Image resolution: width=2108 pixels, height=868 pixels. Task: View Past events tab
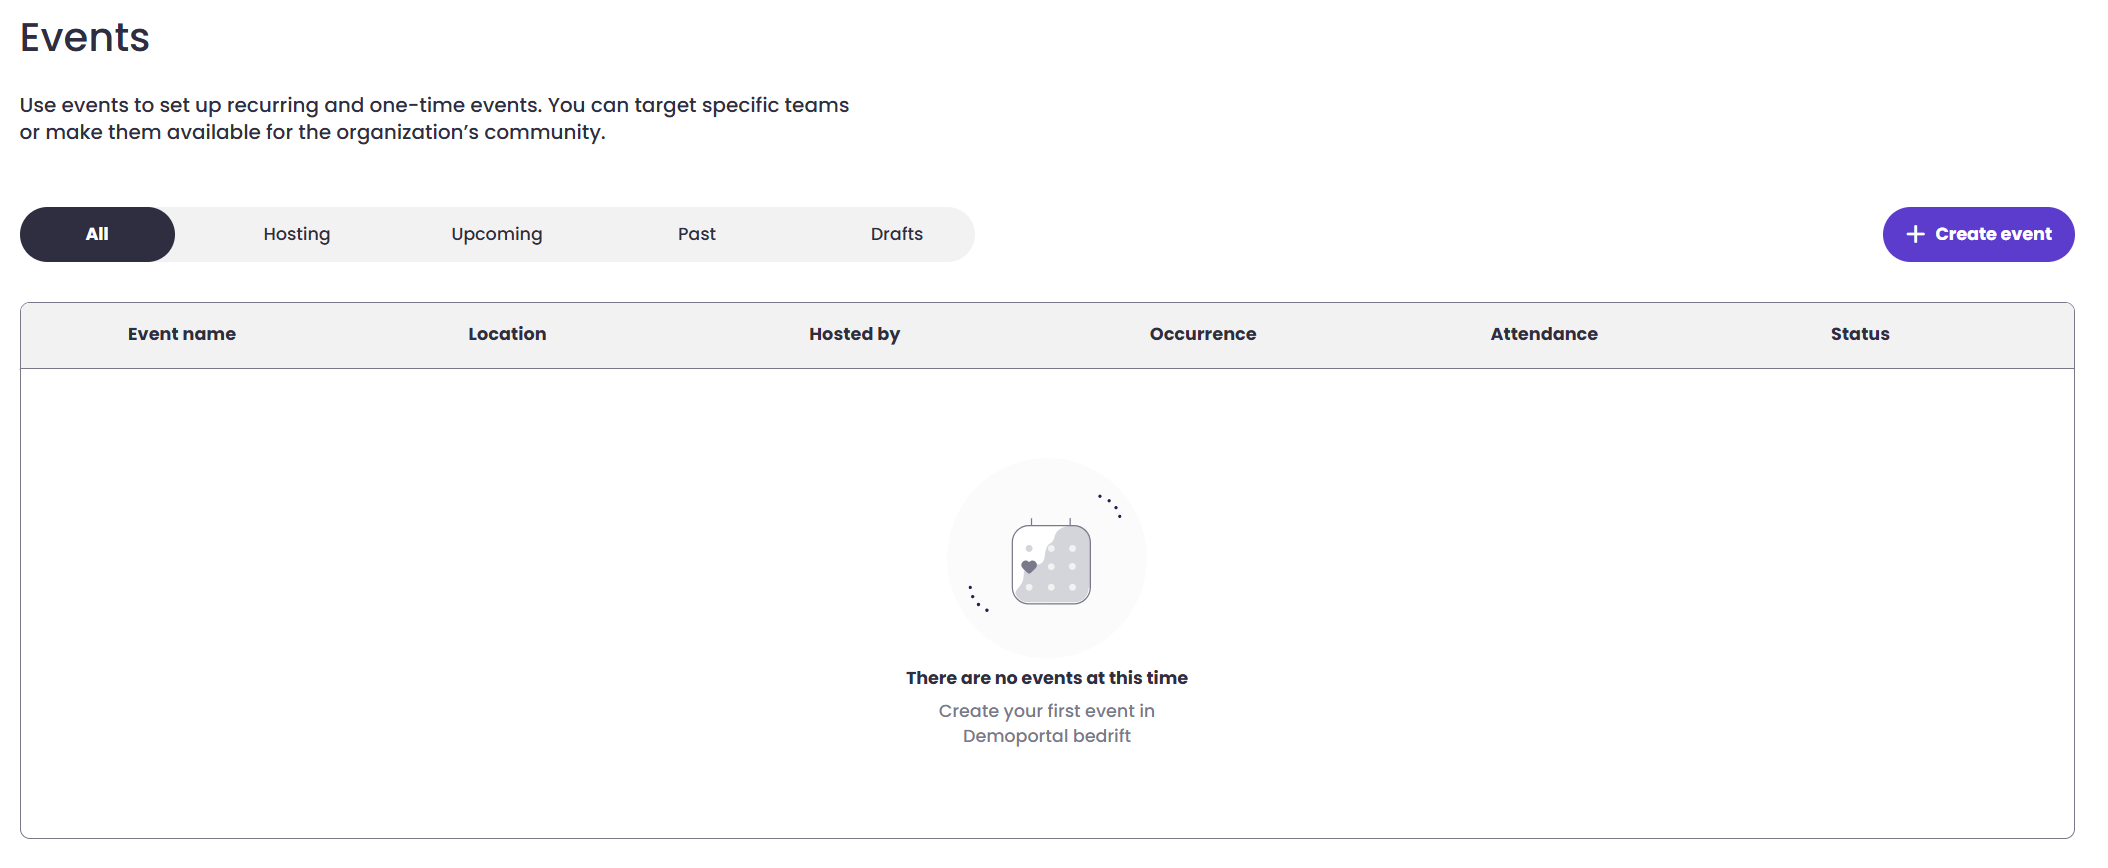click(697, 234)
